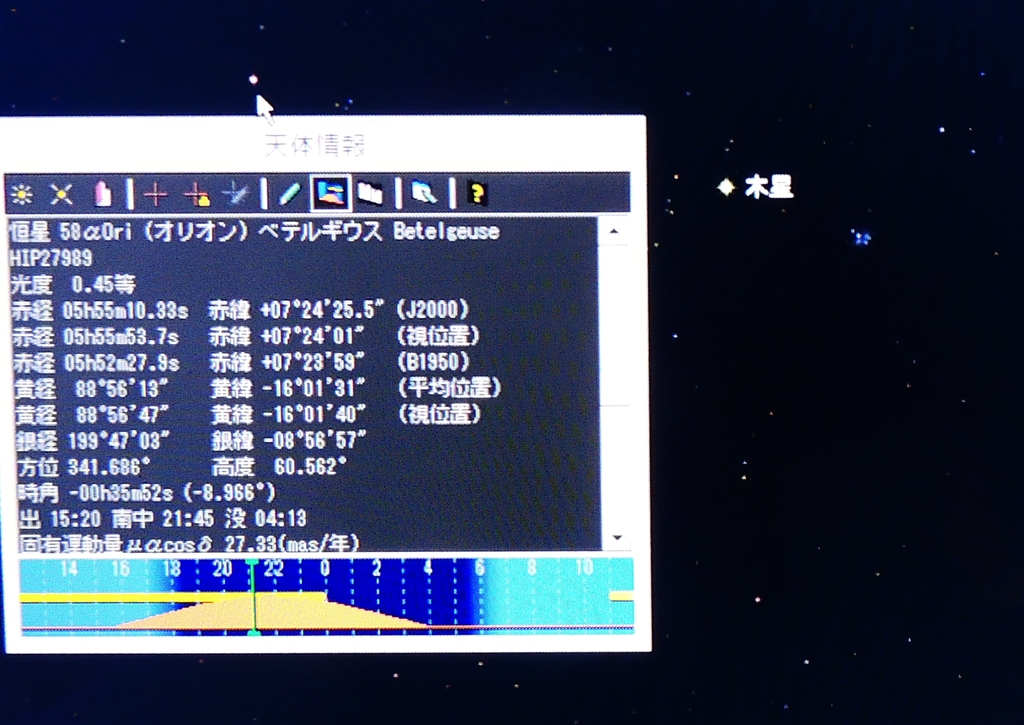Click the green pencil edit icon
Screen dimensions: 1024x725
pyautogui.click(x=289, y=194)
